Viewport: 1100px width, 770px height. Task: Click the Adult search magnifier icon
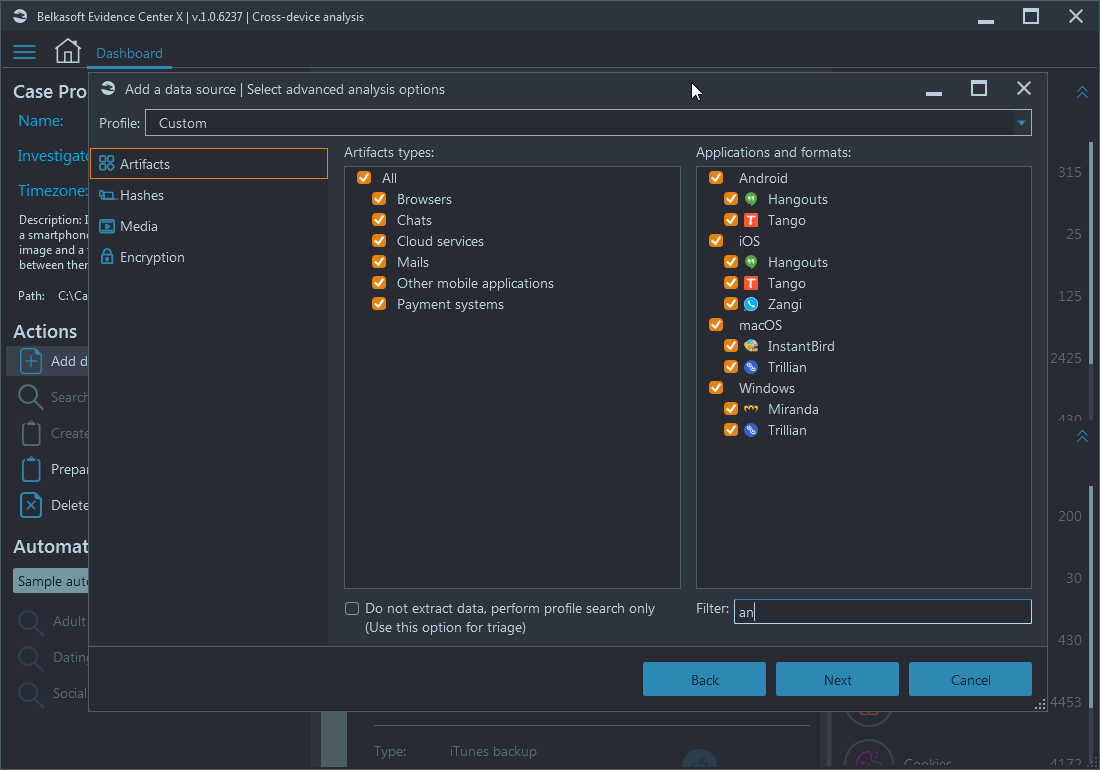point(31,622)
